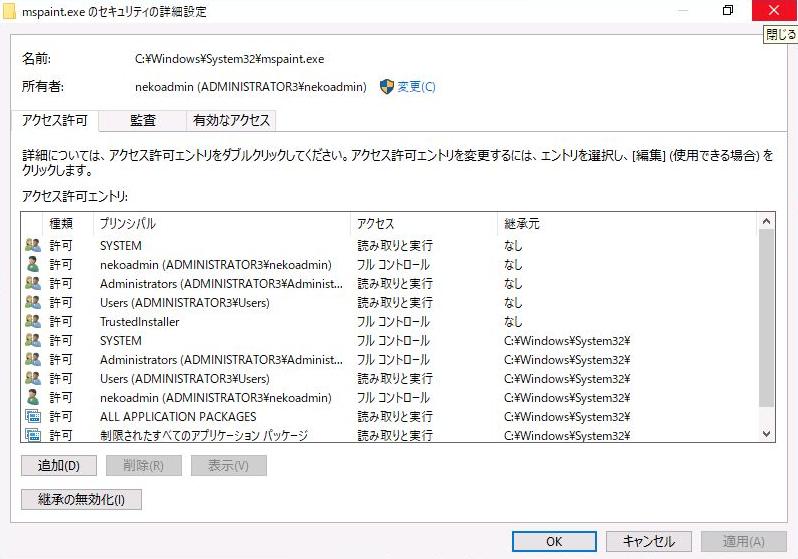This screenshot has height=559, width=798.
Task: Click the icon of the inherited SYSTEM フル コントロール entry
Action: coord(33,340)
